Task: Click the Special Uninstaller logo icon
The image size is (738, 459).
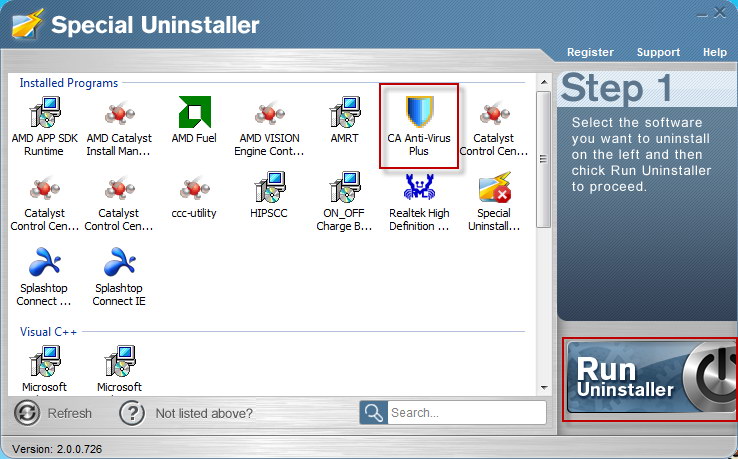Action: point(27,24)
